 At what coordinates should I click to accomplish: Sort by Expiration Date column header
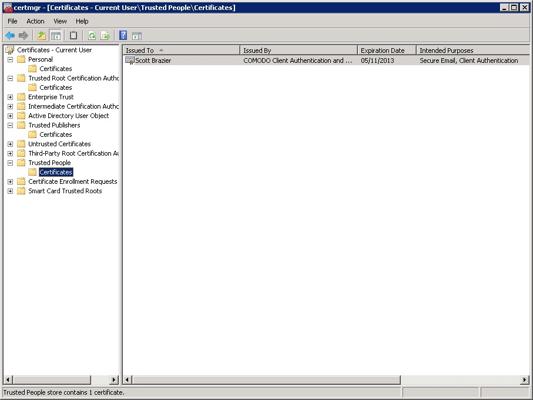click(x=387, y=50)
